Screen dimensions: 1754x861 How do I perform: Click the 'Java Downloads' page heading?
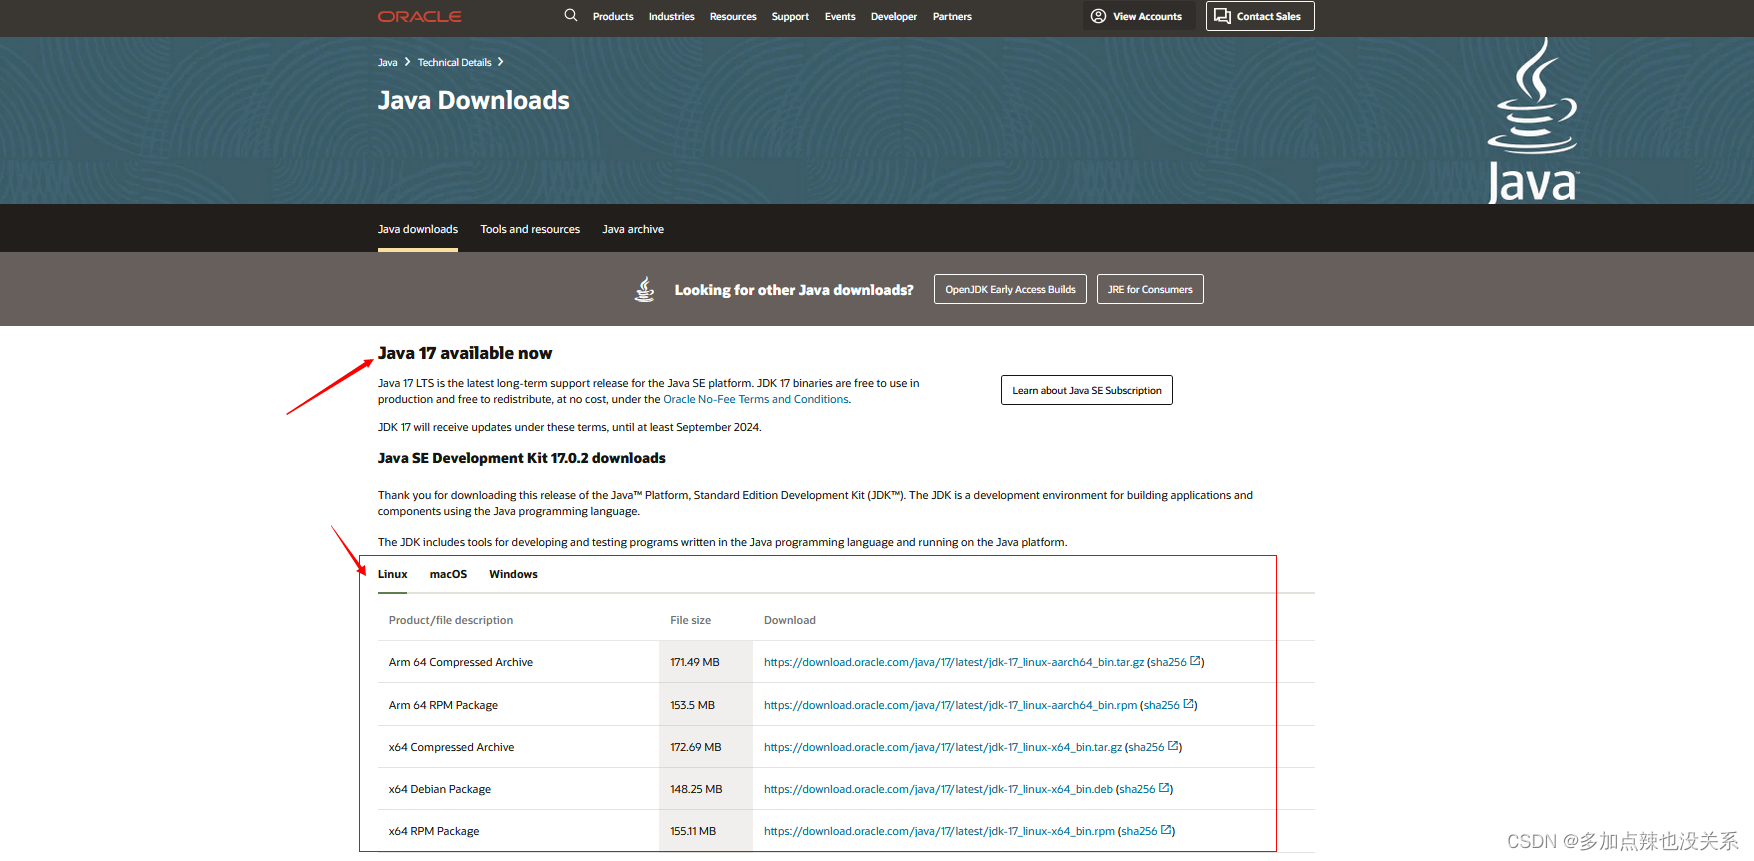pyautogui.click(x=474, y=100)
